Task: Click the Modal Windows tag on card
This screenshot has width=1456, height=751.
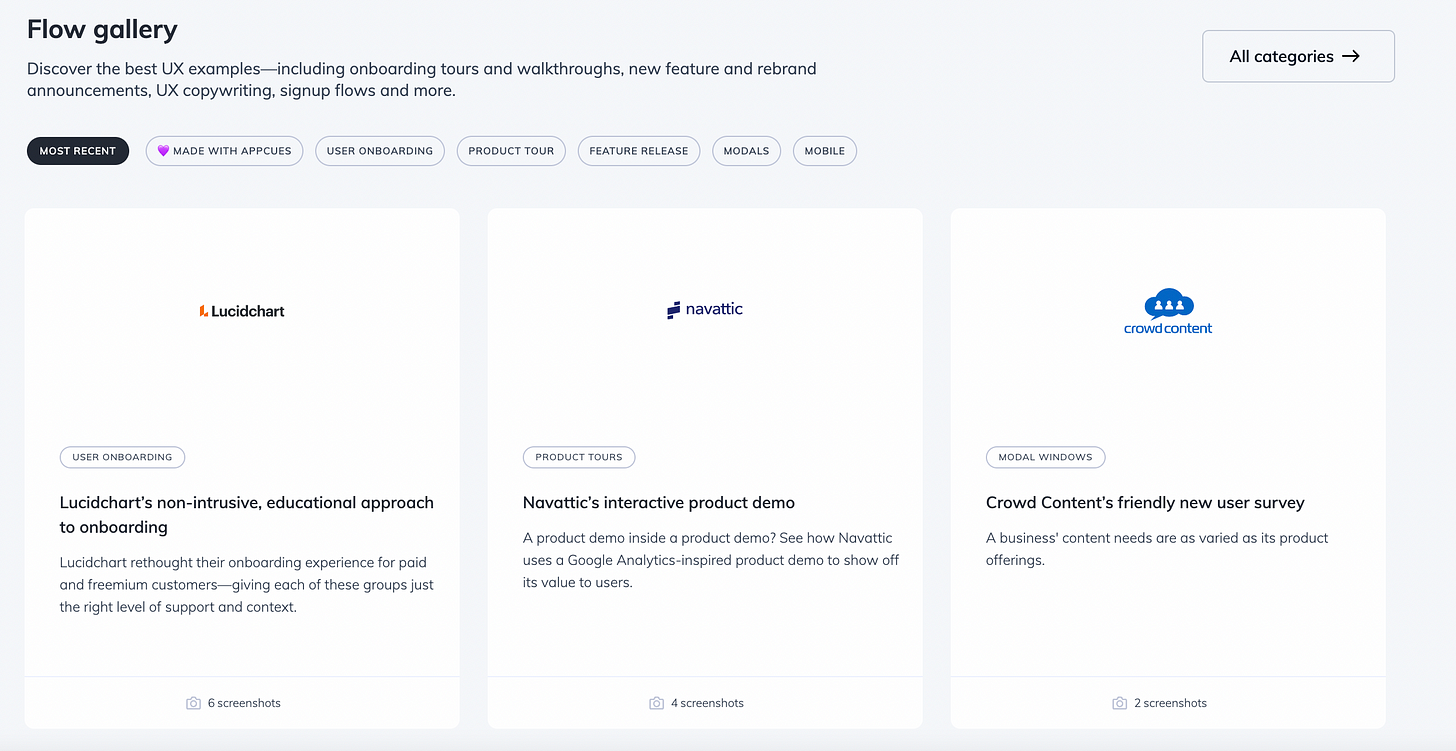Action: [x=1045, y=457]
